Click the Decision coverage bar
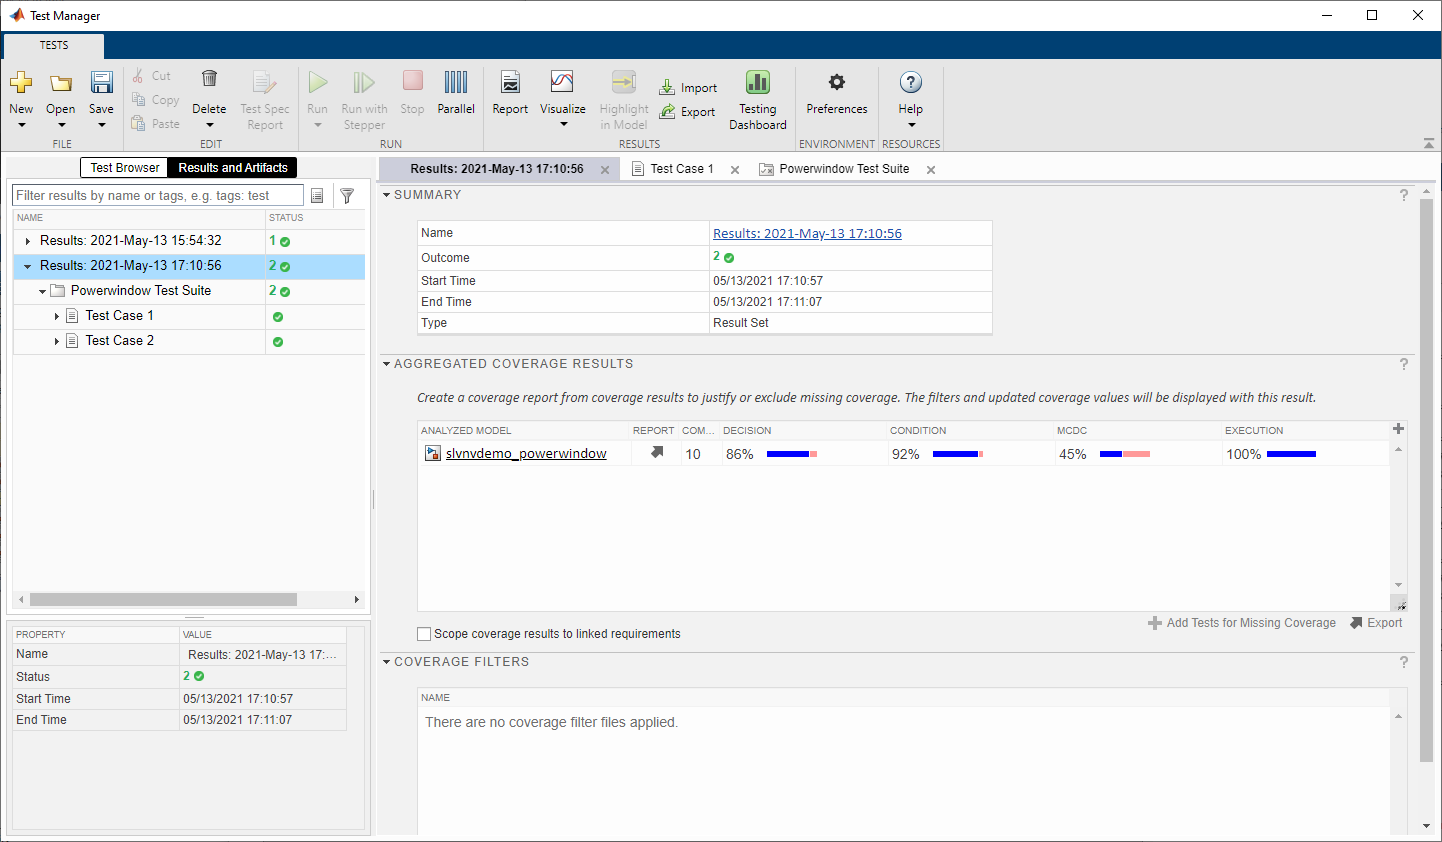 pyautogui.click(x=790, y=453)
